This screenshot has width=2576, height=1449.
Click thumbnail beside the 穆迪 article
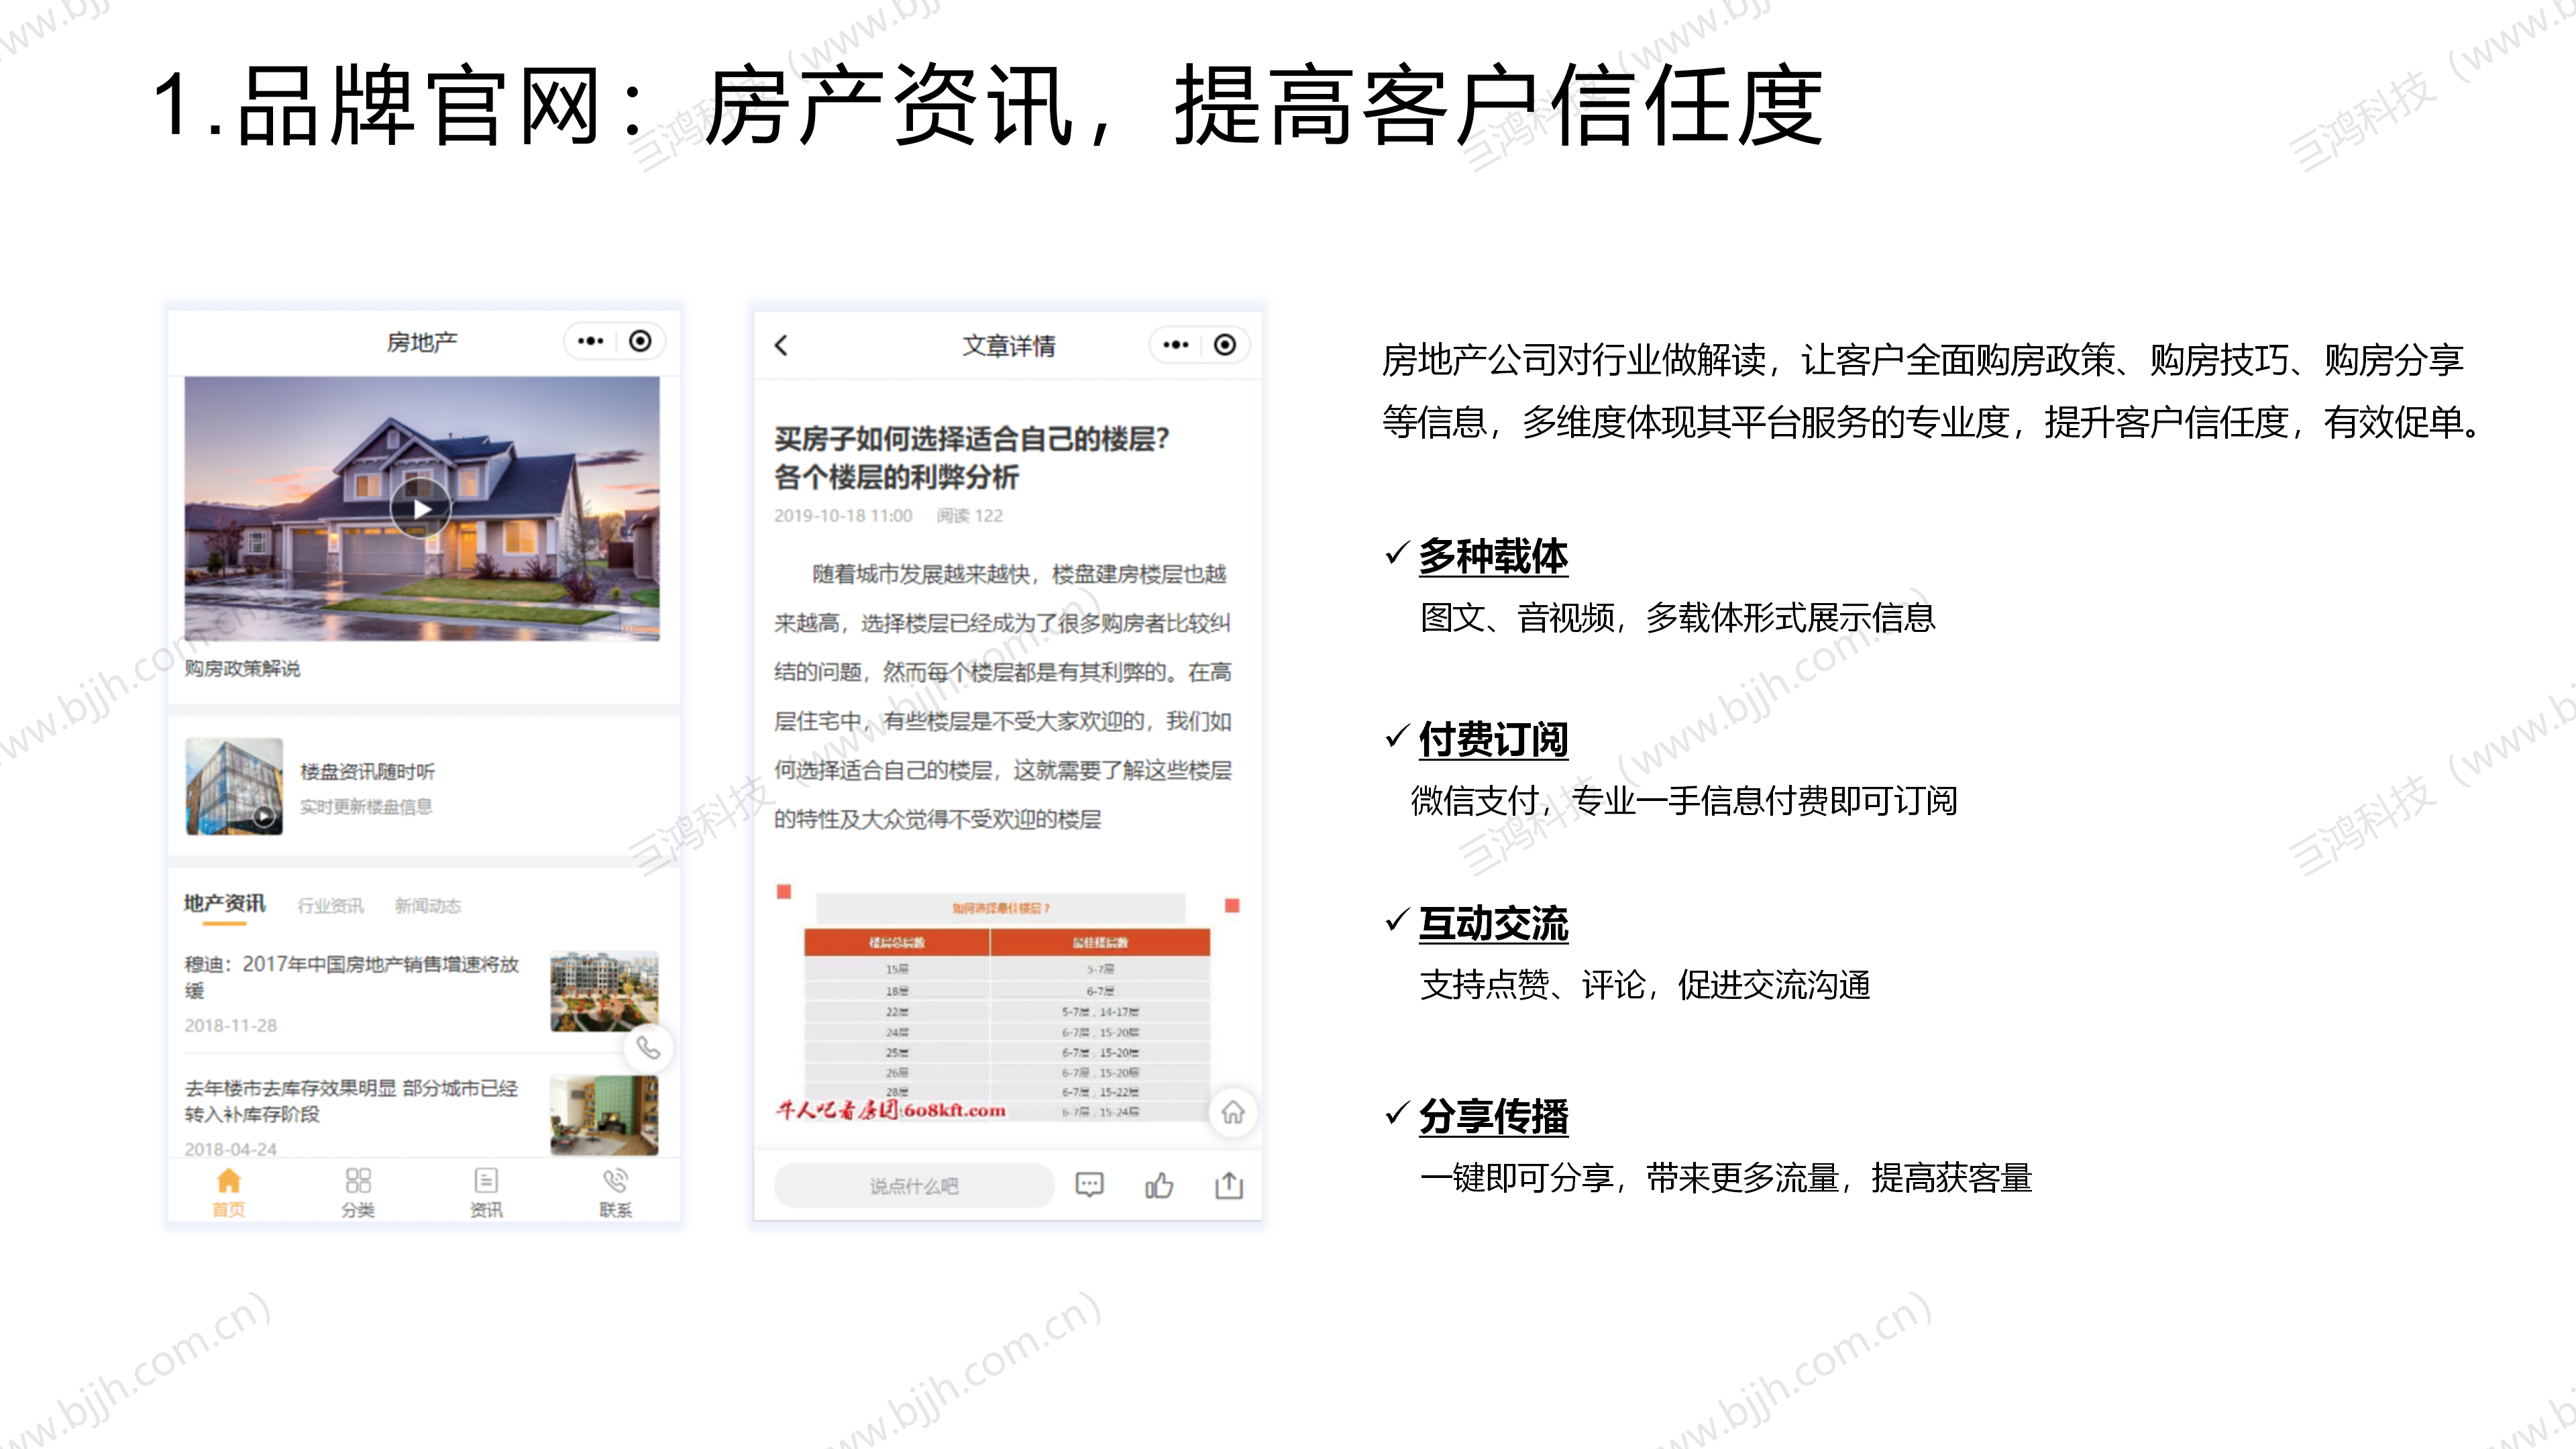[604, 991]
